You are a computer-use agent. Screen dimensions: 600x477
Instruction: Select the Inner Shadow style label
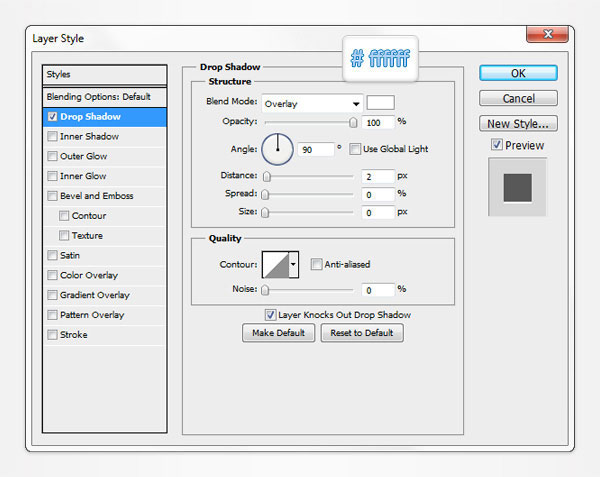89,137
